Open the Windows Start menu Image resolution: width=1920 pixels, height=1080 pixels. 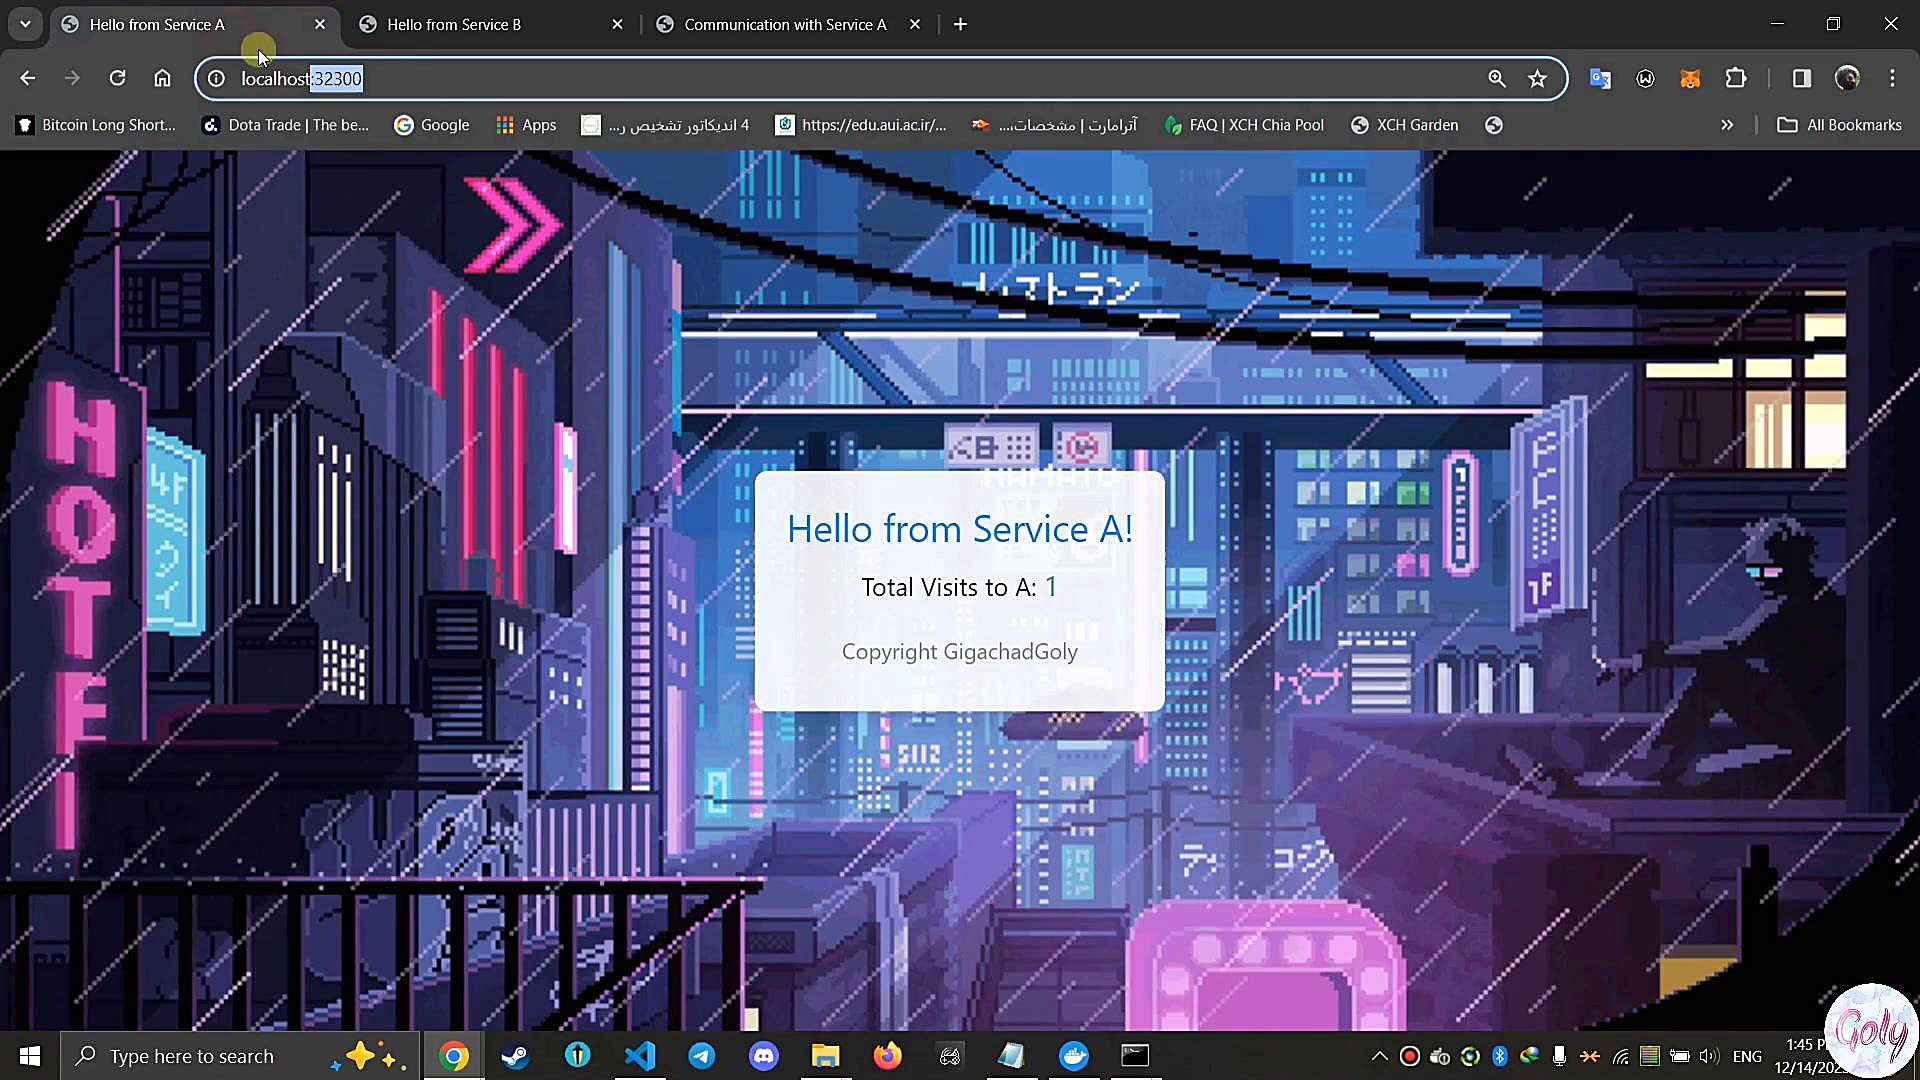coord(30,1056)
